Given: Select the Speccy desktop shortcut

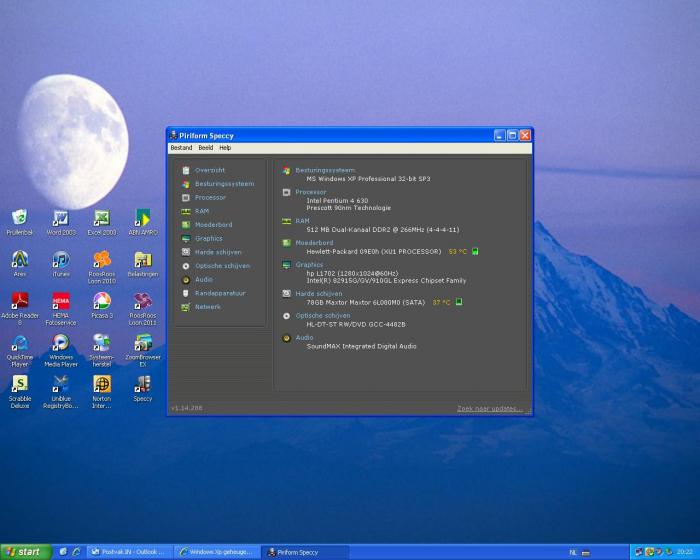Looking at the screenshot, I should [x=143, y=389].
